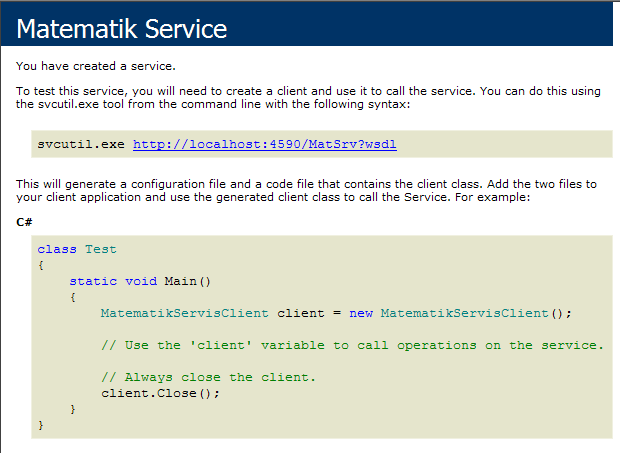Click the client.Close(); statement
620x453 pixels.
(x=160, y=393)
